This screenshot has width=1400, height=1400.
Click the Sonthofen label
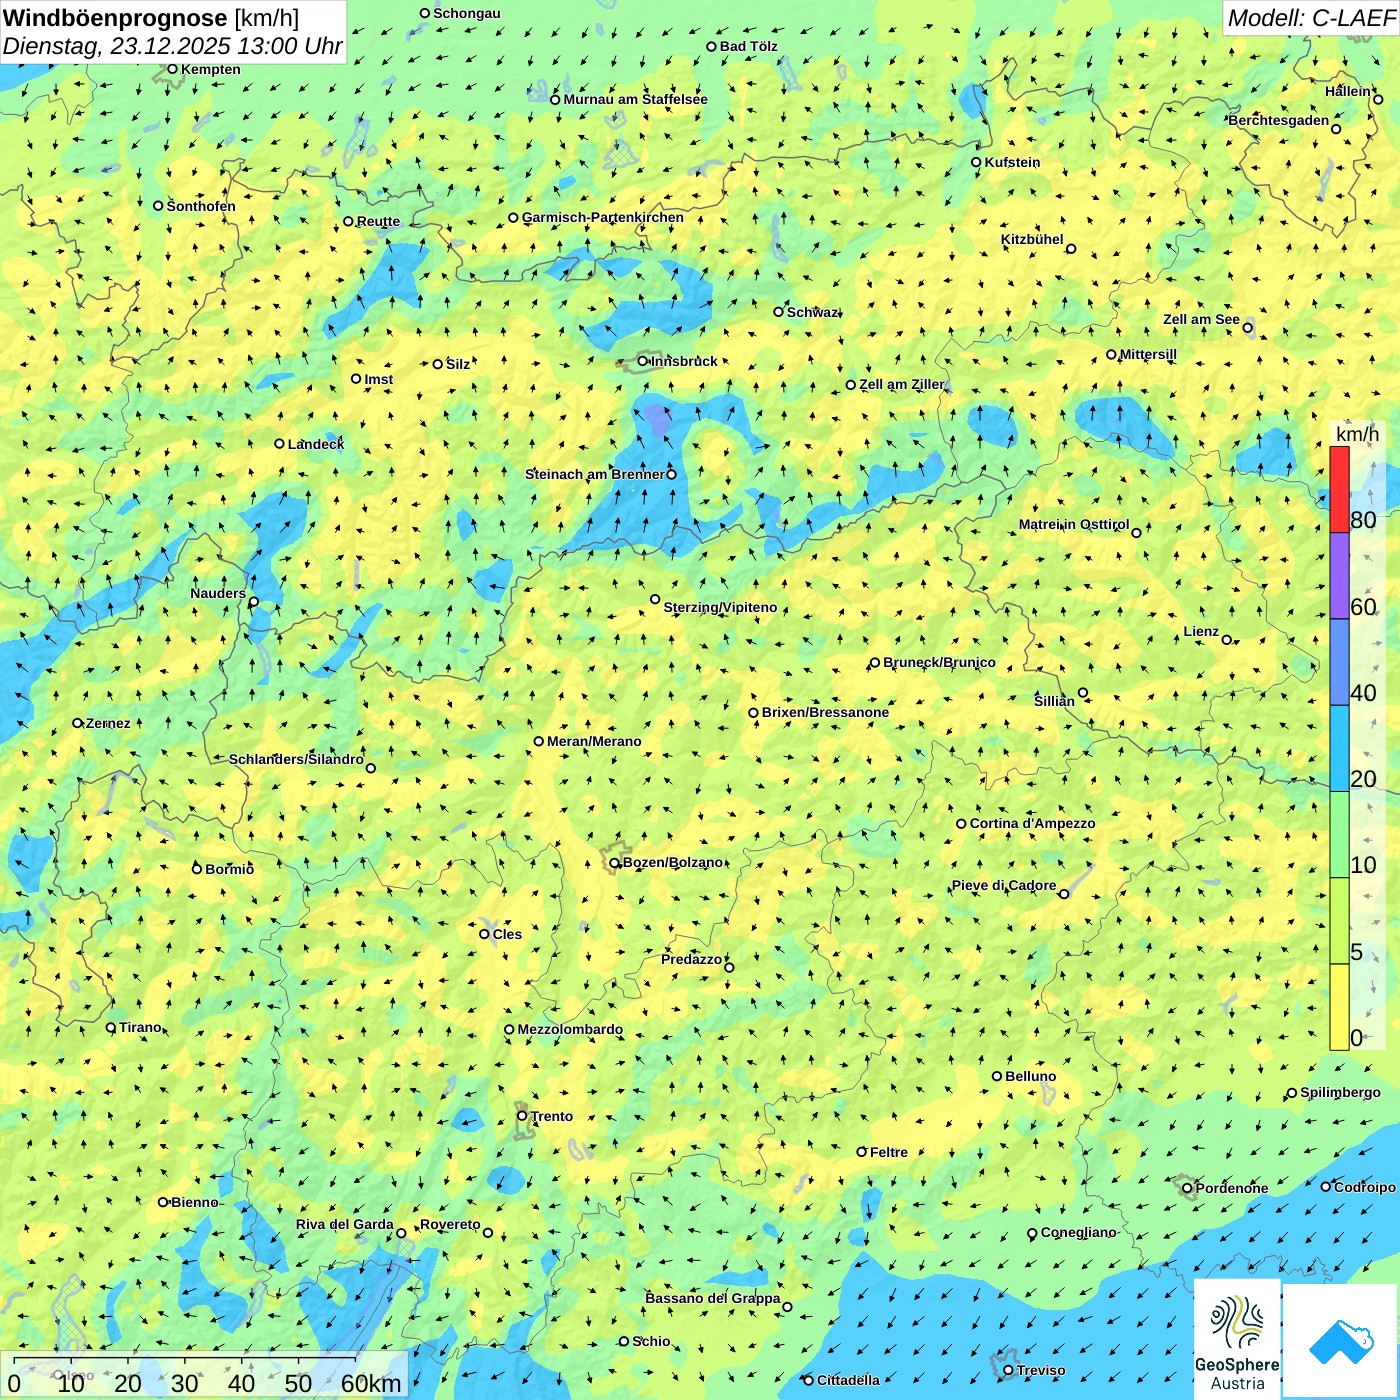tap(201, 206)
